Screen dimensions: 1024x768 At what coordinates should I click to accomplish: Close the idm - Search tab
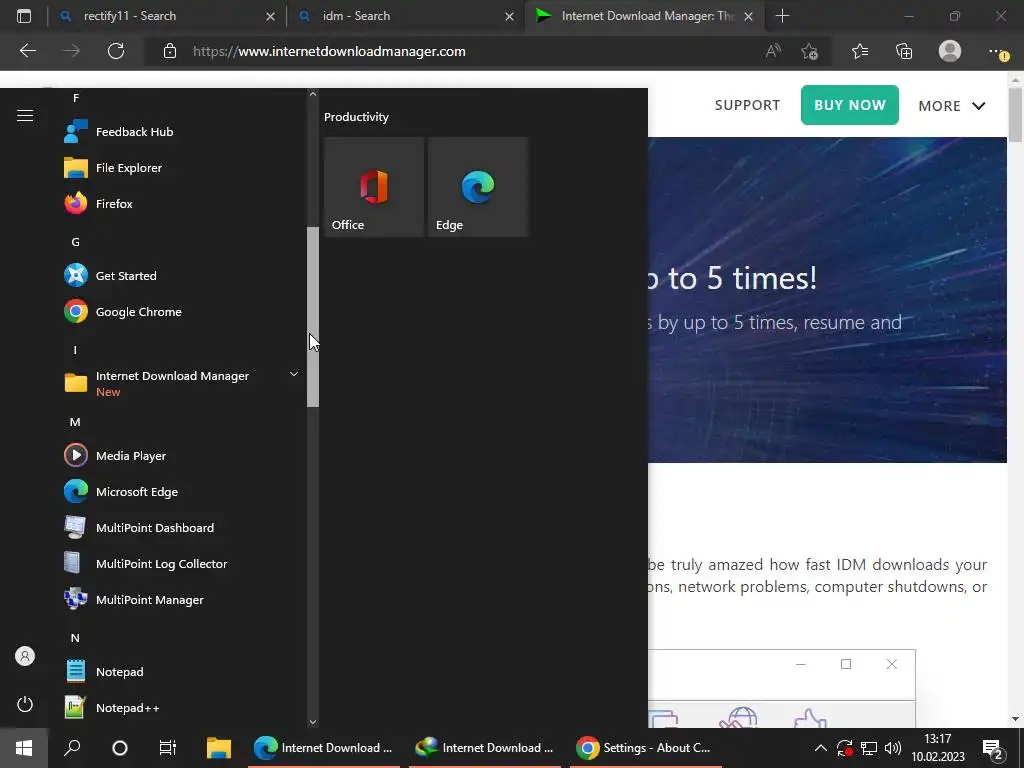click(x=509, y=16)
